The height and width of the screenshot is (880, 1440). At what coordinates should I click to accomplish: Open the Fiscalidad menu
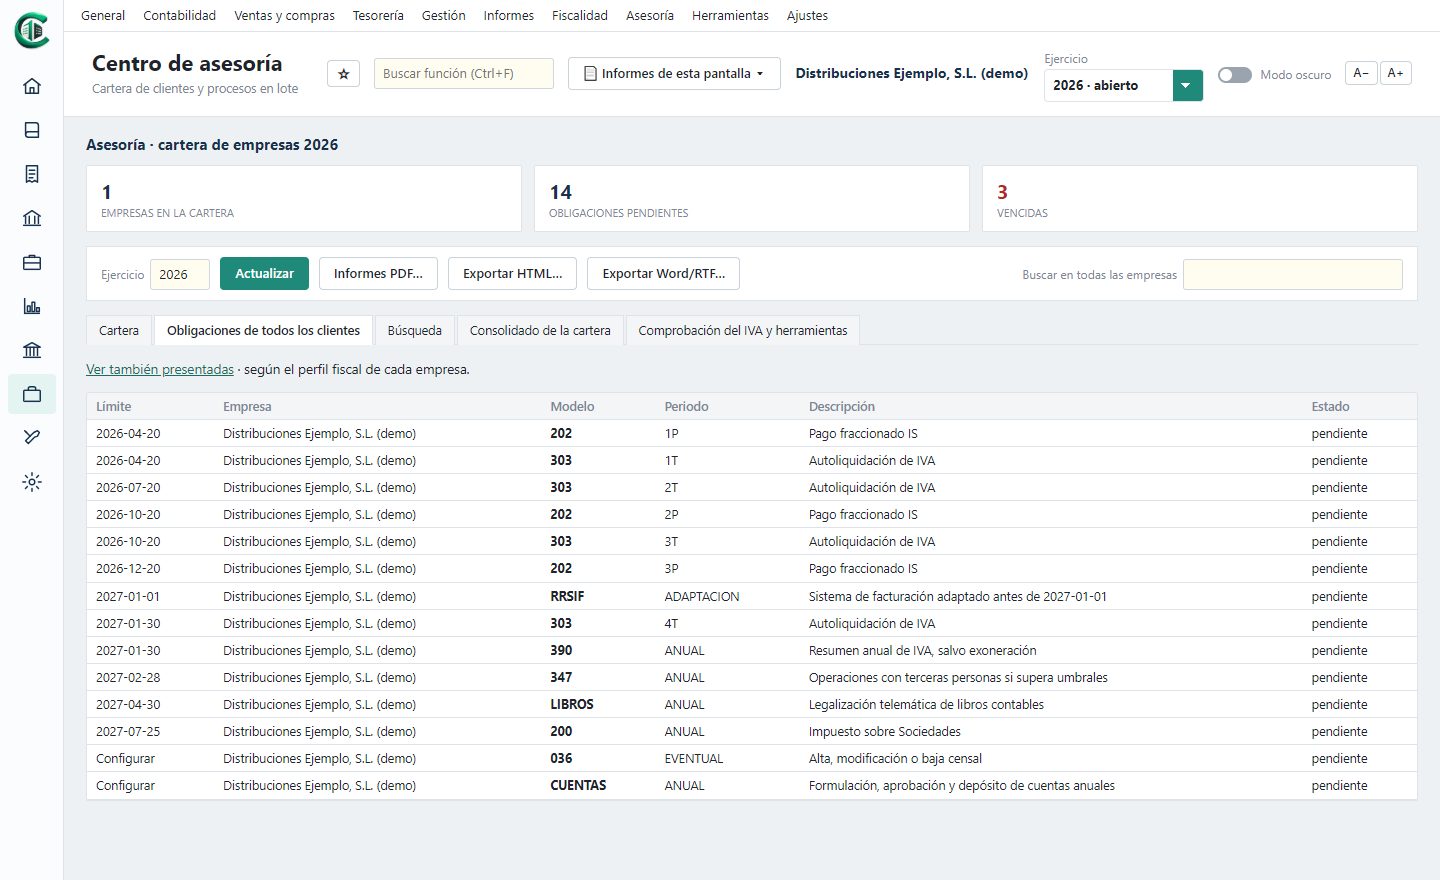(x=580, y=16)
